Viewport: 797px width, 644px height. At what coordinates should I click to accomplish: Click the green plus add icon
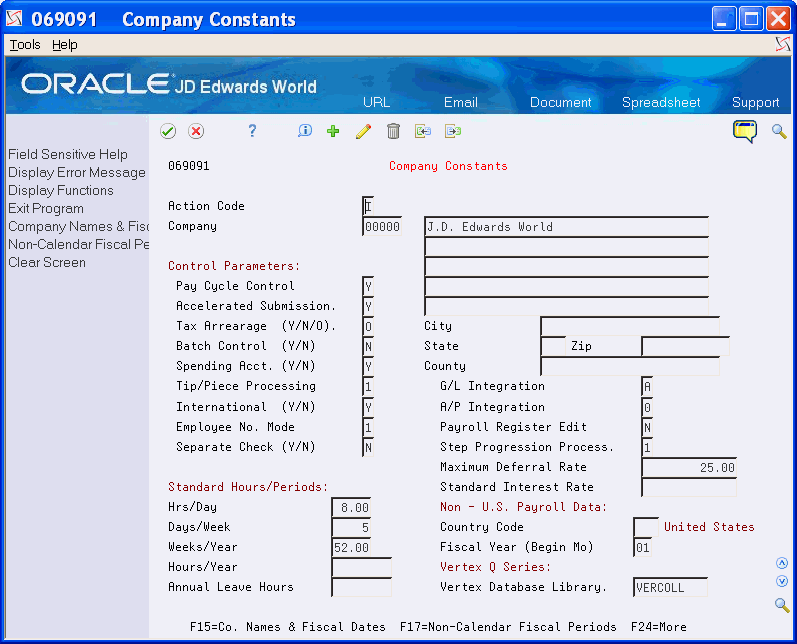(x=333, y=131)
